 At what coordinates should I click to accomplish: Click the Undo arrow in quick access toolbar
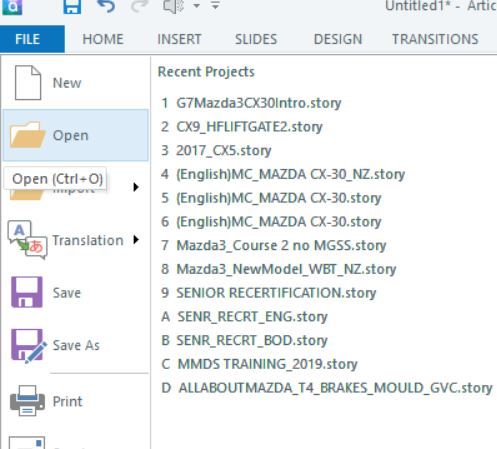tap(106, 6)
